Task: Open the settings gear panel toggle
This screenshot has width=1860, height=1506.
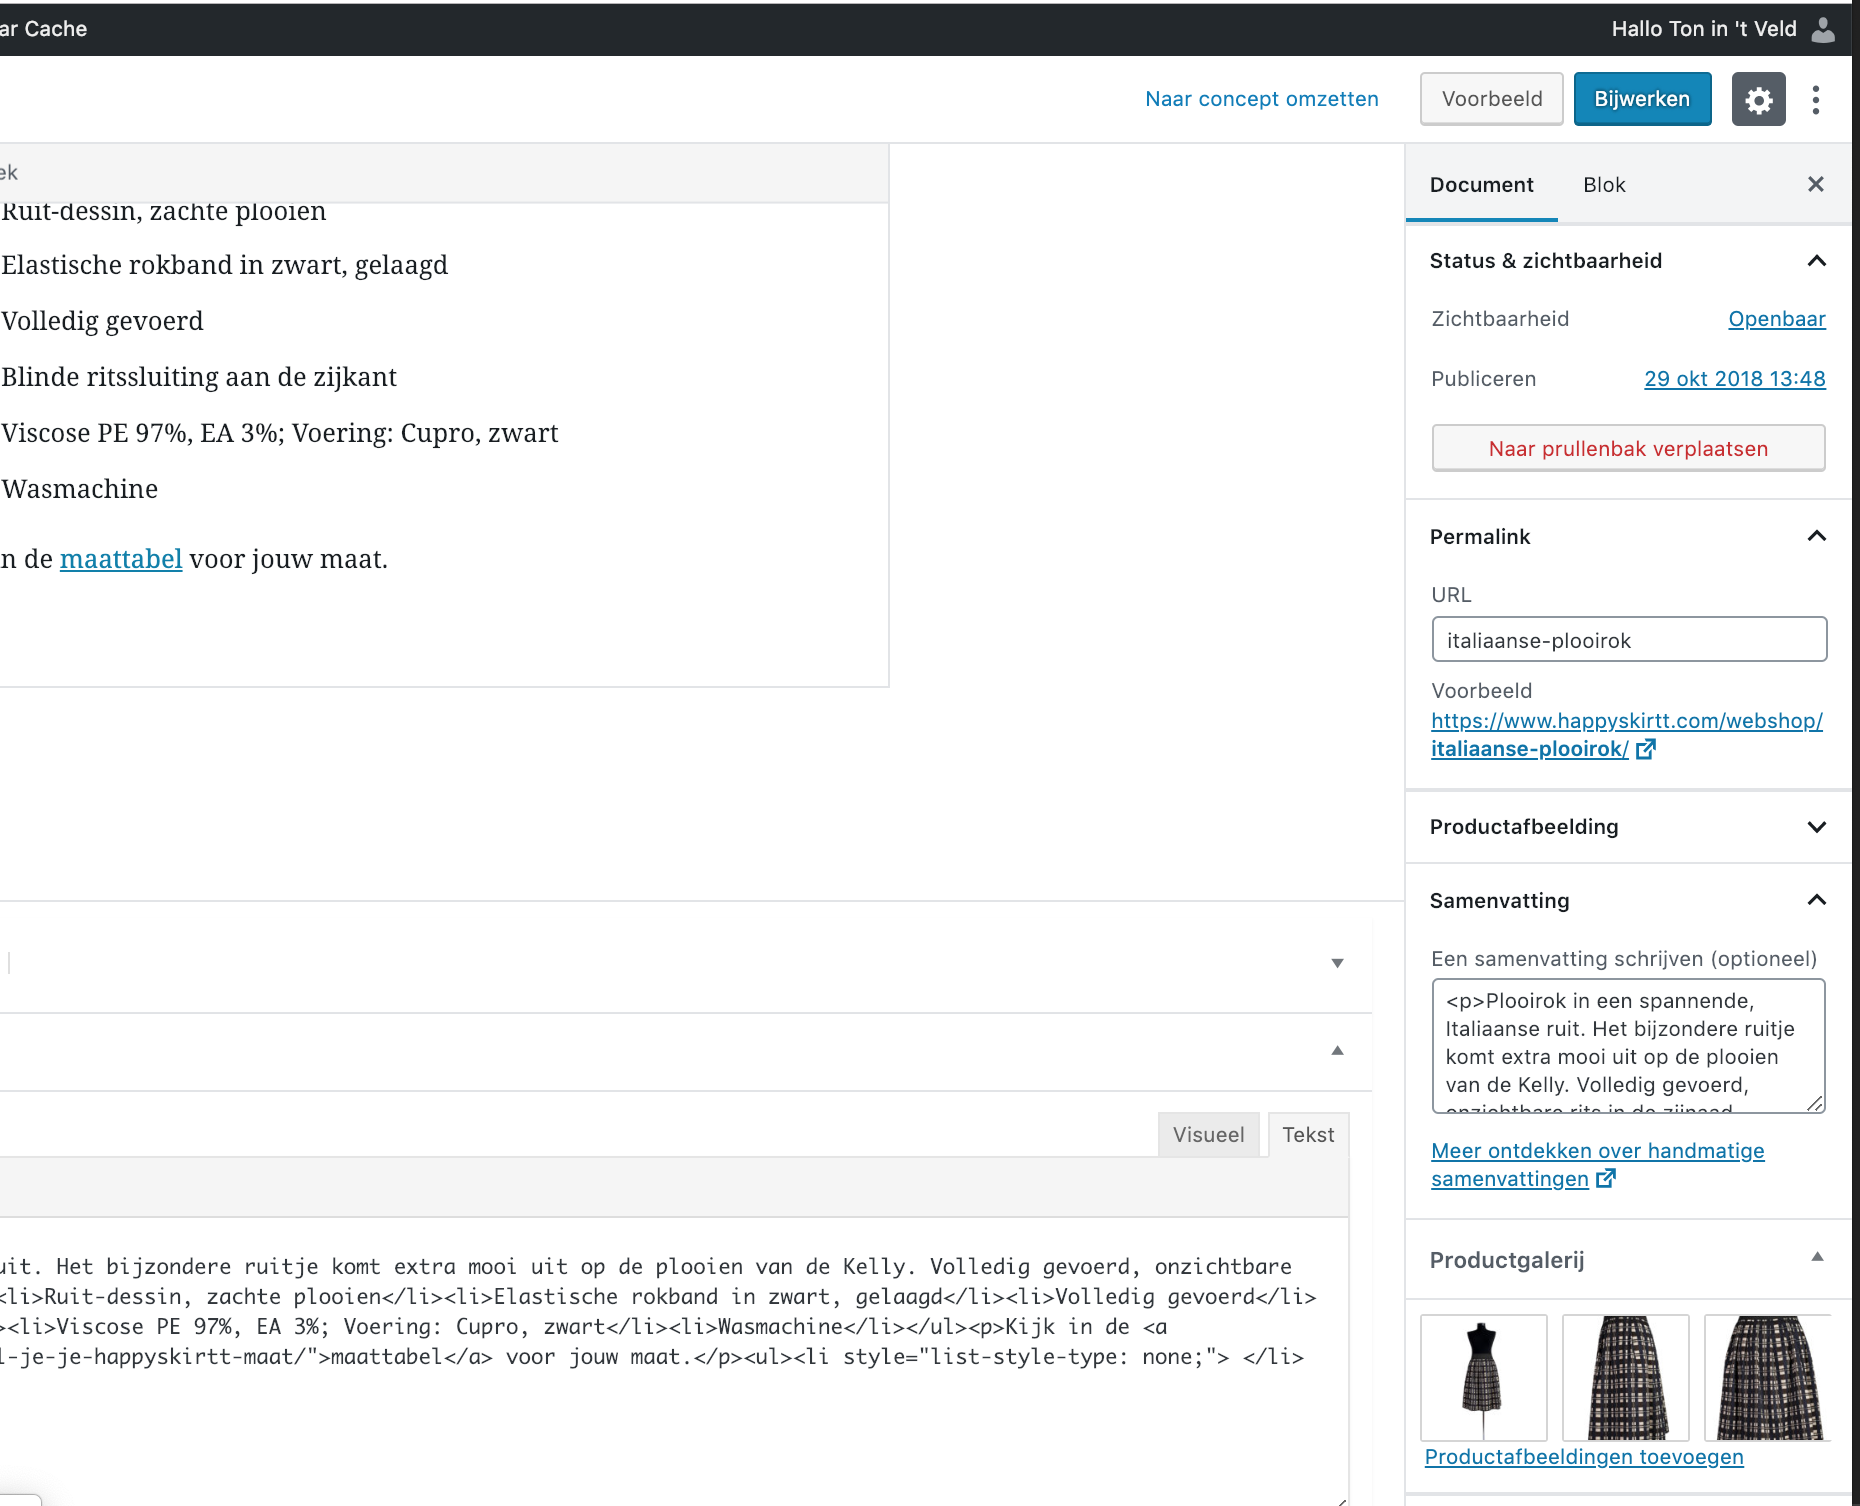Action: [x=1758, y=99]
